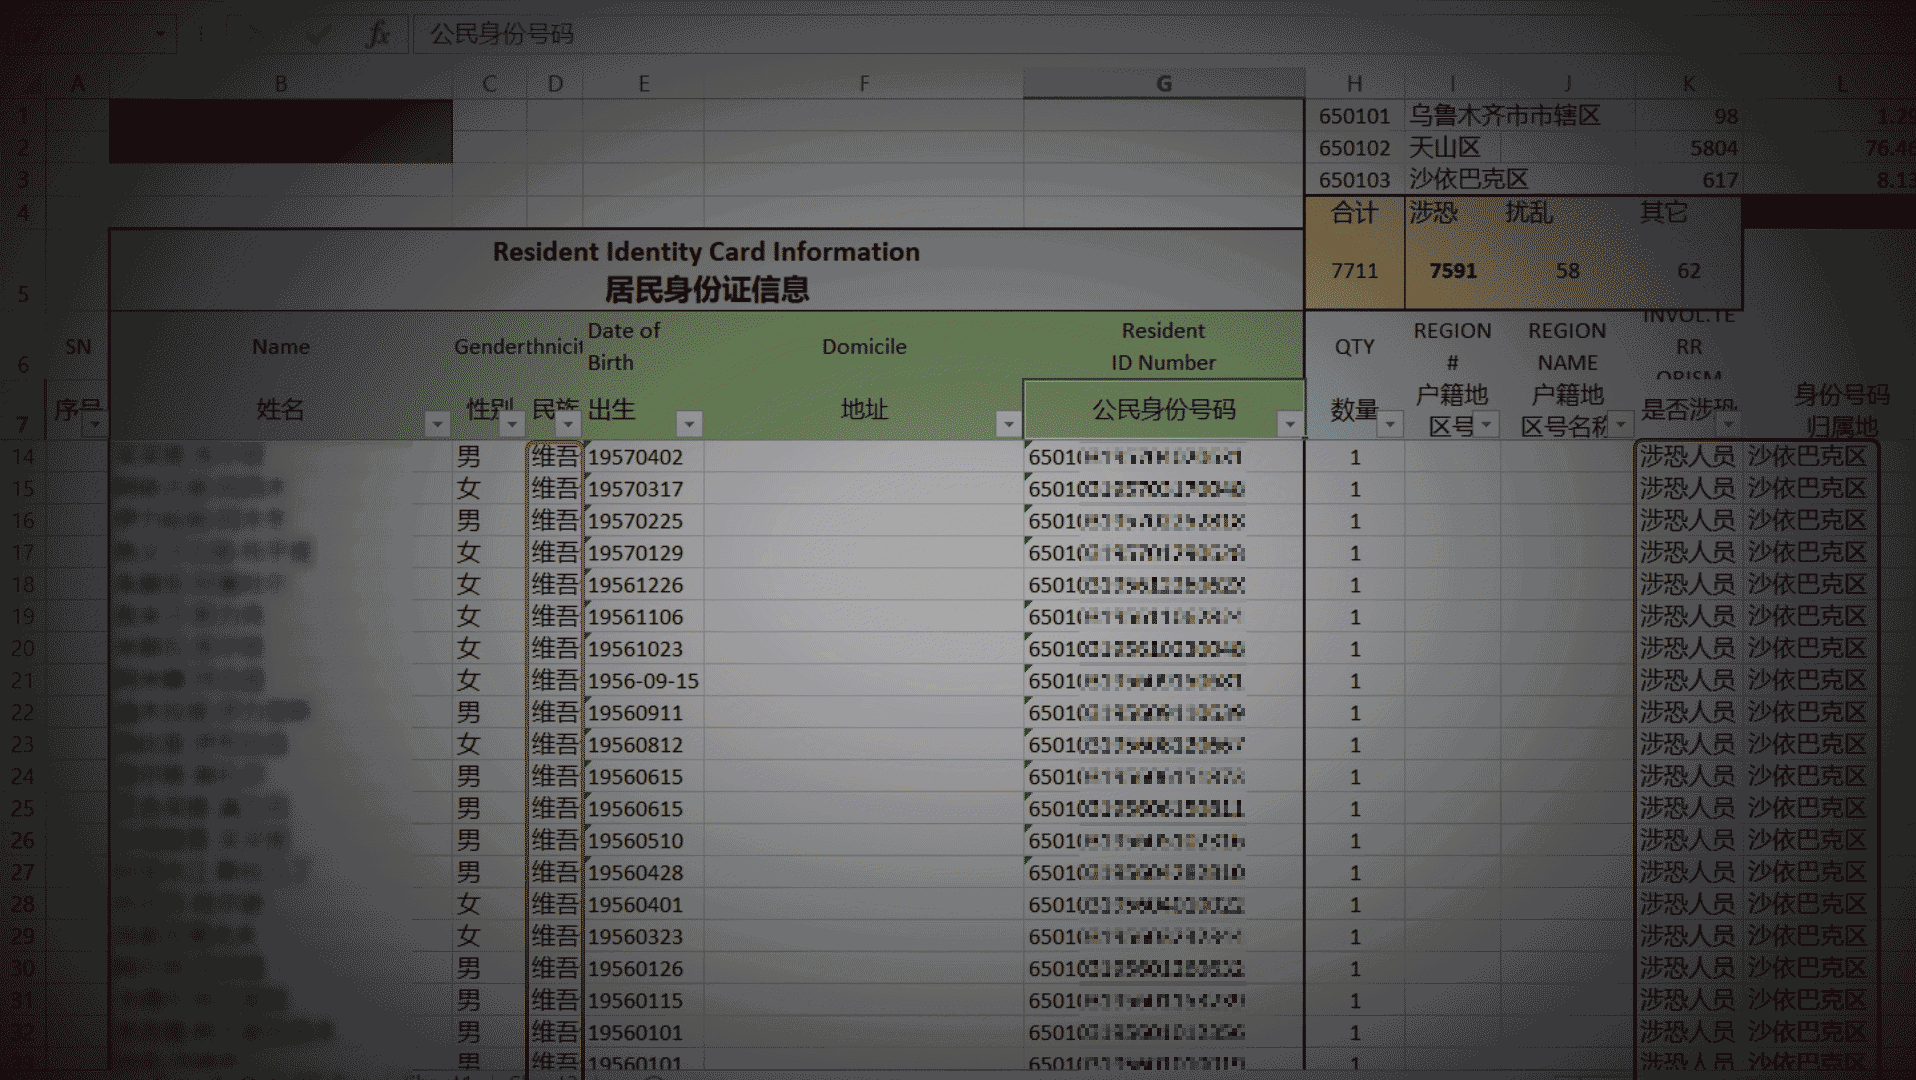
Task: Open the filter button on 地址 column
Action: click(1008, 425)
